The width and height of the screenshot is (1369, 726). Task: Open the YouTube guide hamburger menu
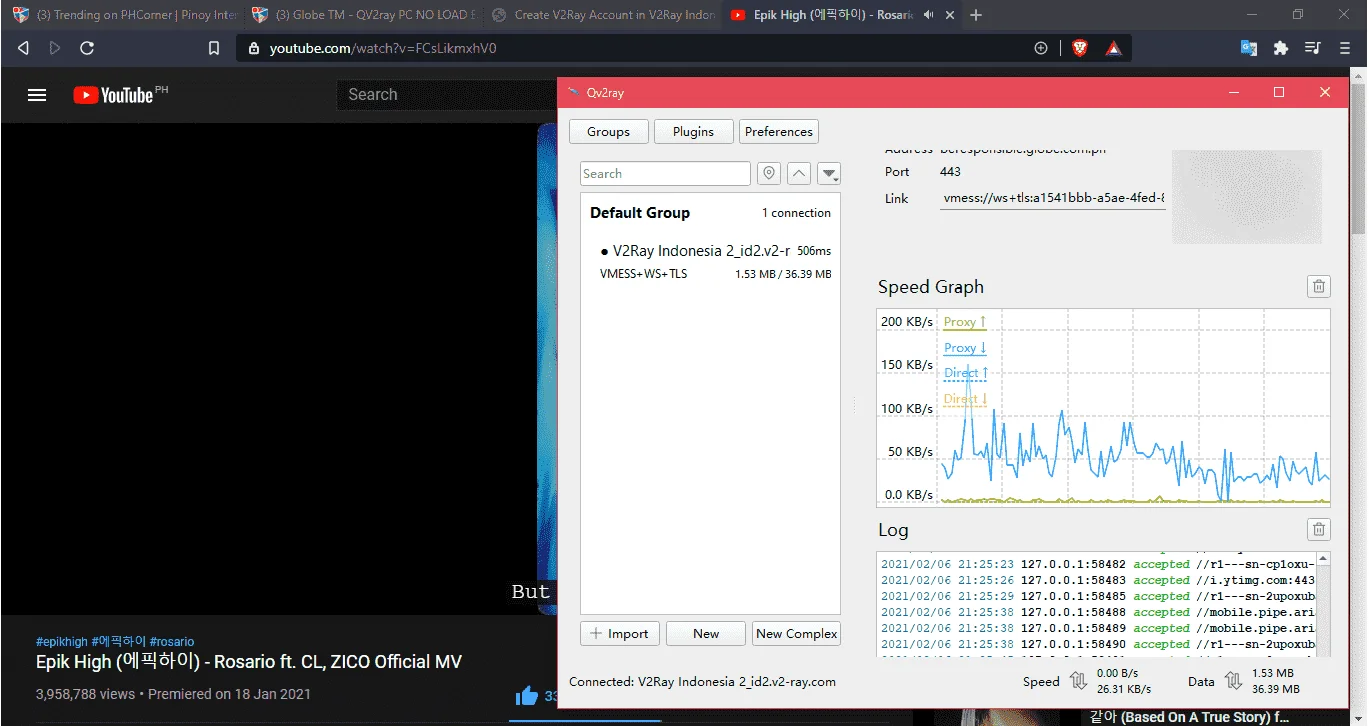point(37,95)
